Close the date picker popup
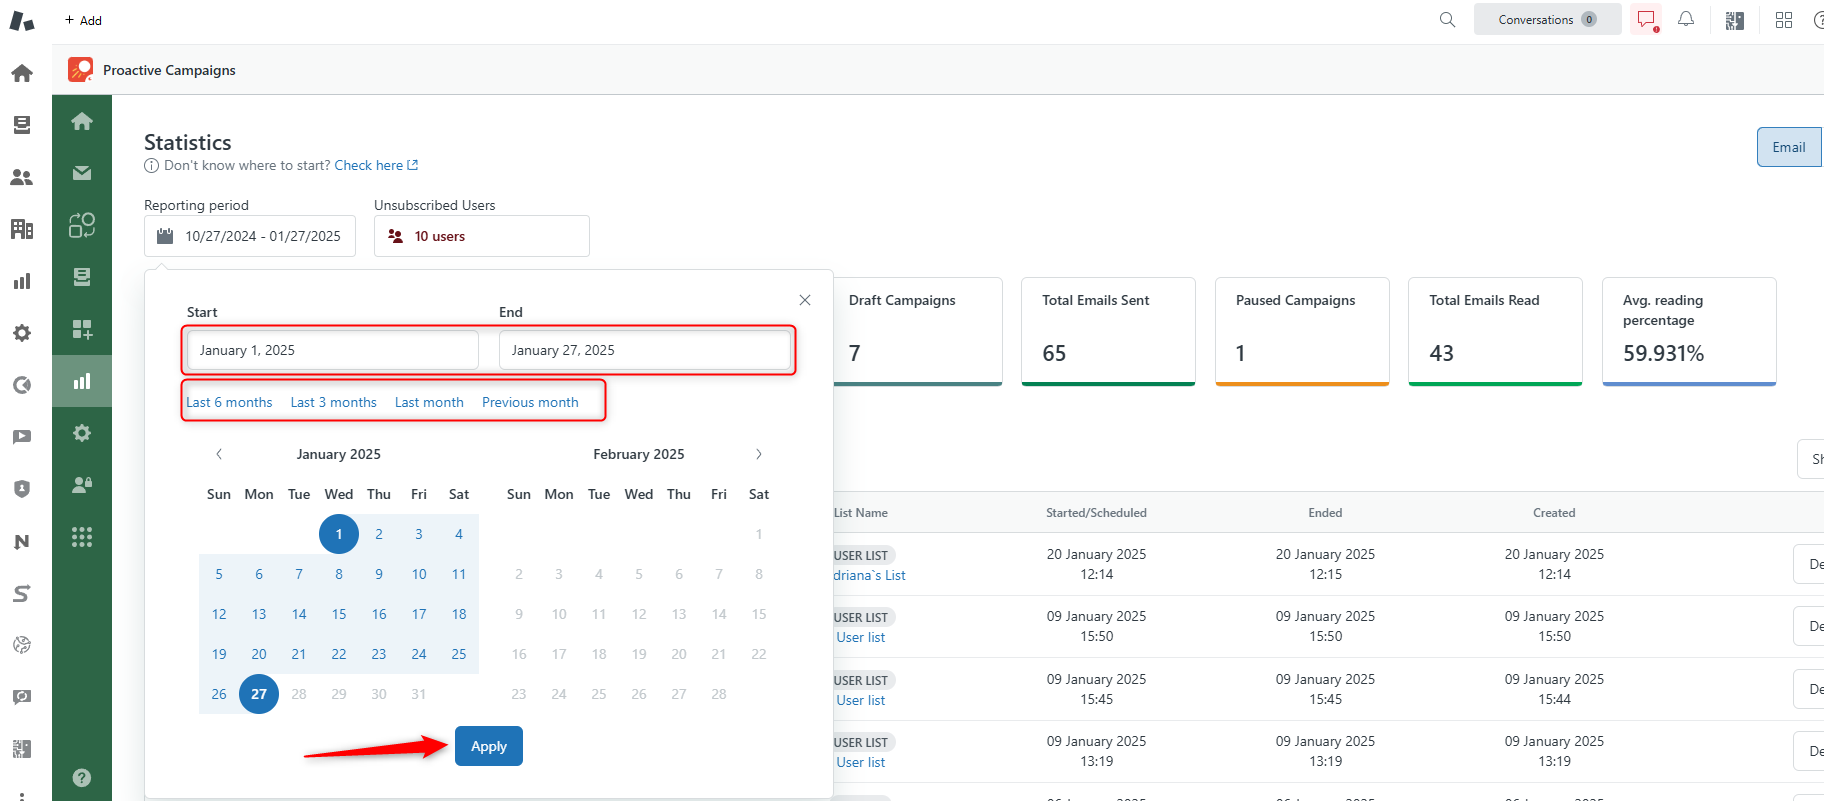1824x801 pixels. coord(805,300)
